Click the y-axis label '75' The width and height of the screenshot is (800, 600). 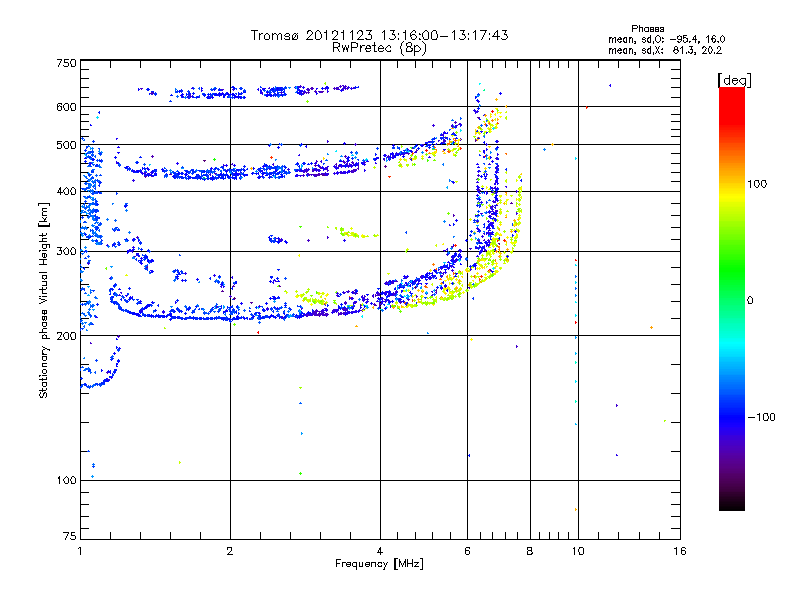point(70,536)
